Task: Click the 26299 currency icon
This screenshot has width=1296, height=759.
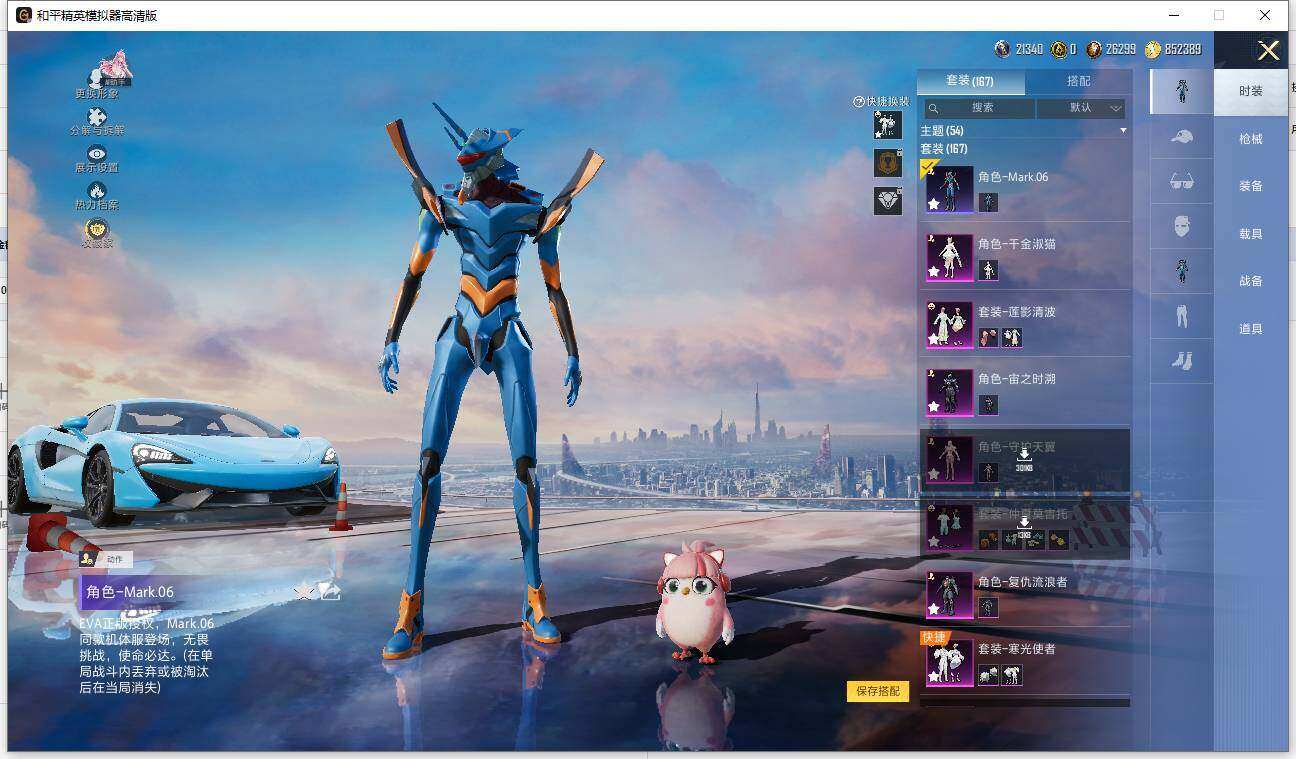Action: point(1094,49)
